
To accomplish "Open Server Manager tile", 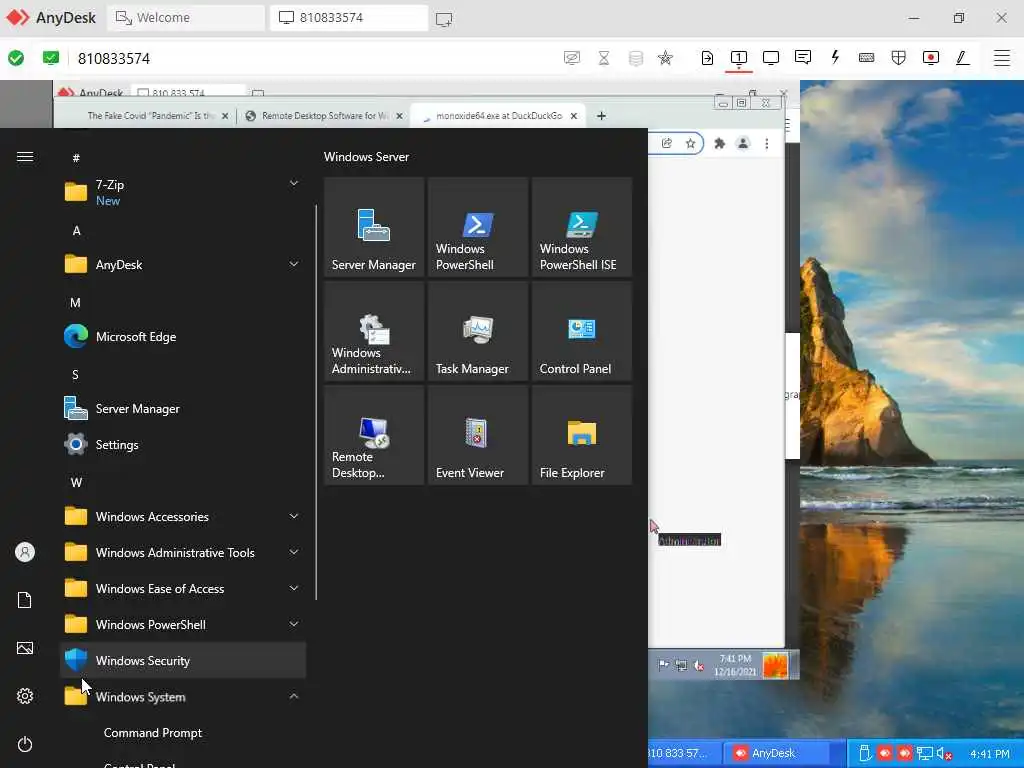I will pyautogui.click(x=374, y=227).
